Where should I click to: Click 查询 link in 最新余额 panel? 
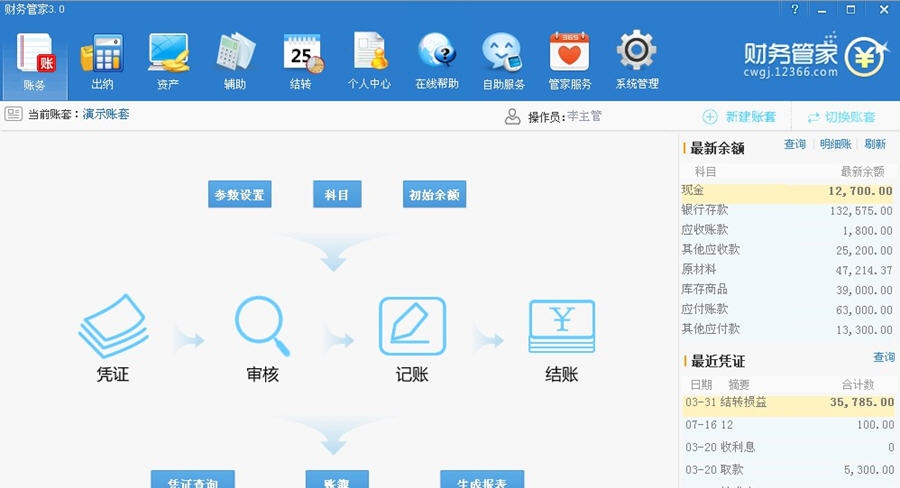point(795,144)
